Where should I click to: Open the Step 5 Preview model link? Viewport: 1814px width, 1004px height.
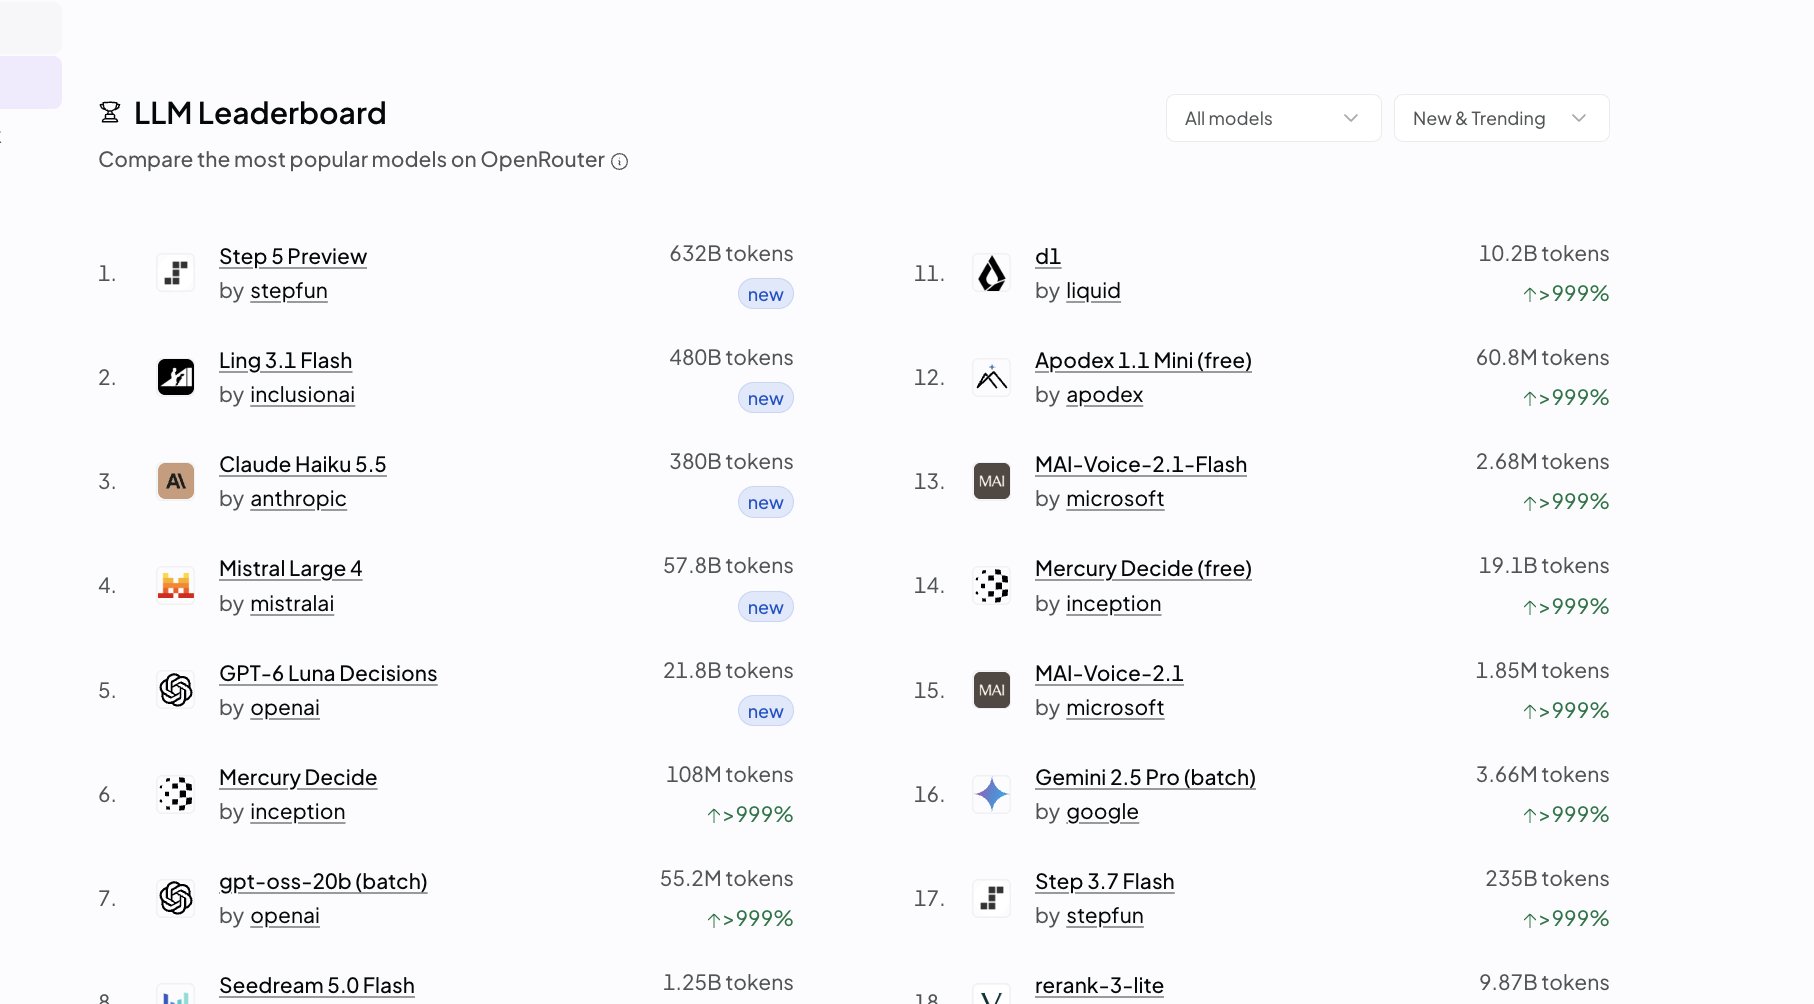pyautogui.click(x=293, y=256)
